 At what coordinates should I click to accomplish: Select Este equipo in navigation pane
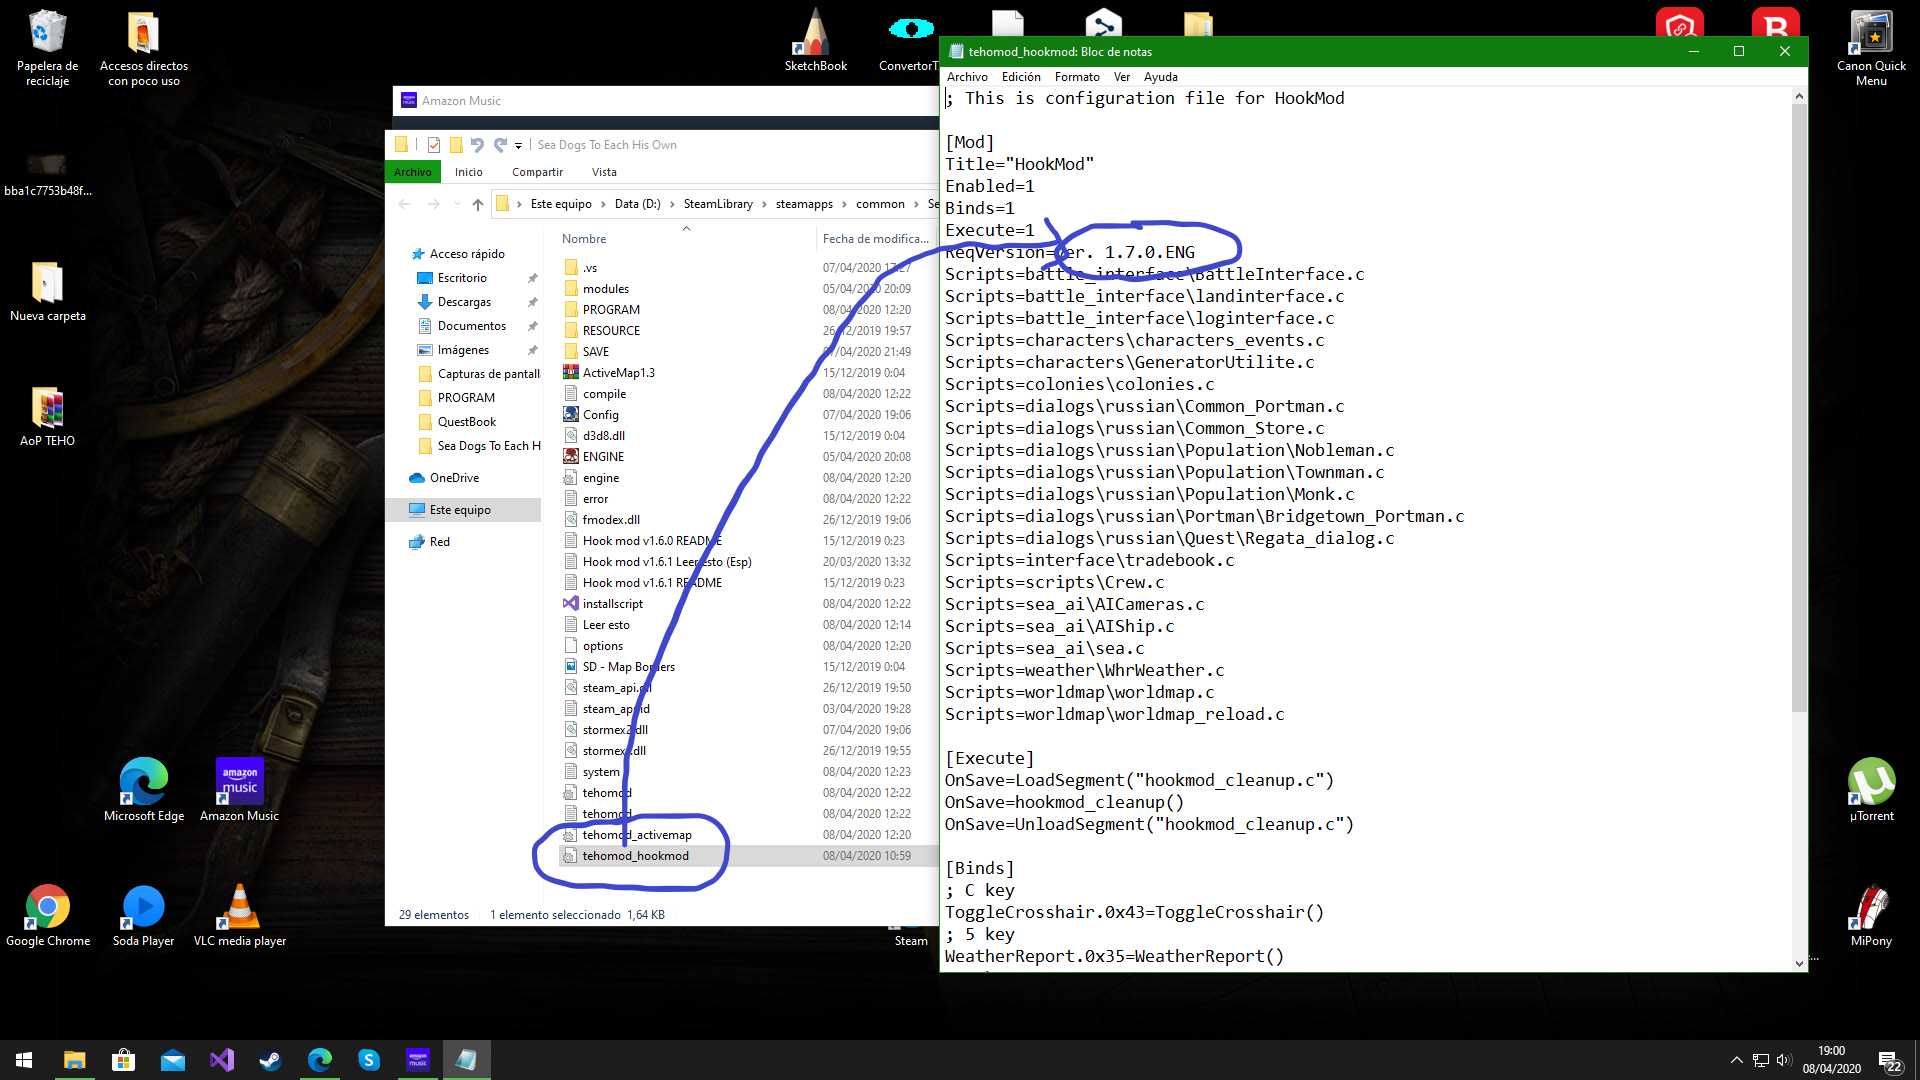coord(460,510)
